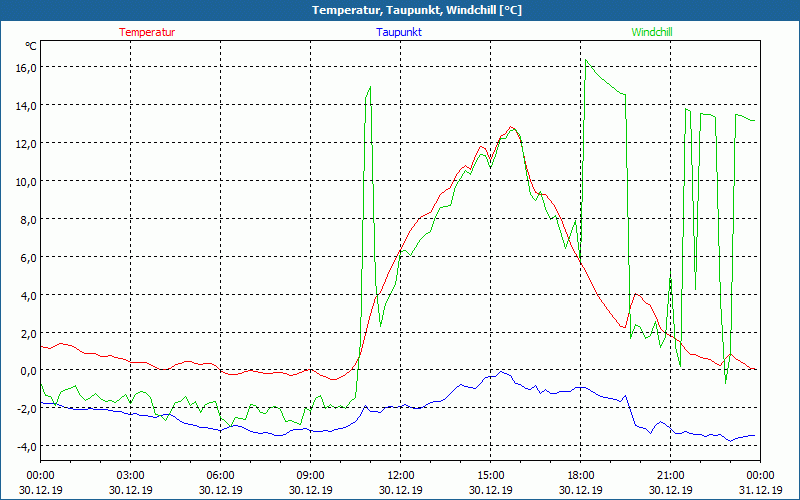Click the green Windchill legend label
Image resolution: width=800 pixels, height=500 pixels.
point(652,32)
